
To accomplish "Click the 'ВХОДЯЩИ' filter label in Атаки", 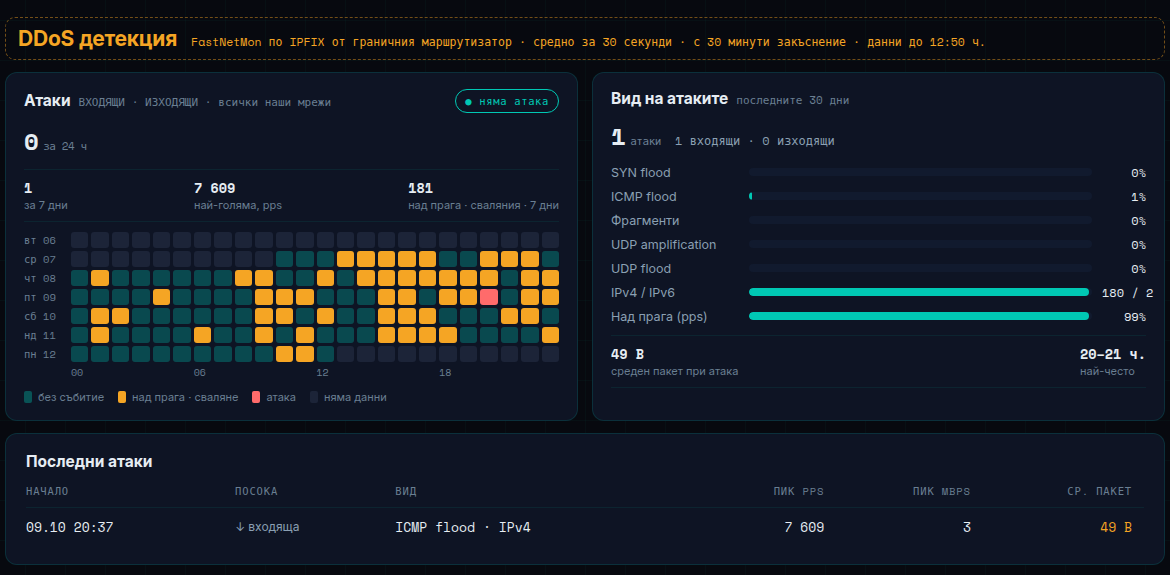I will [102, 102].
